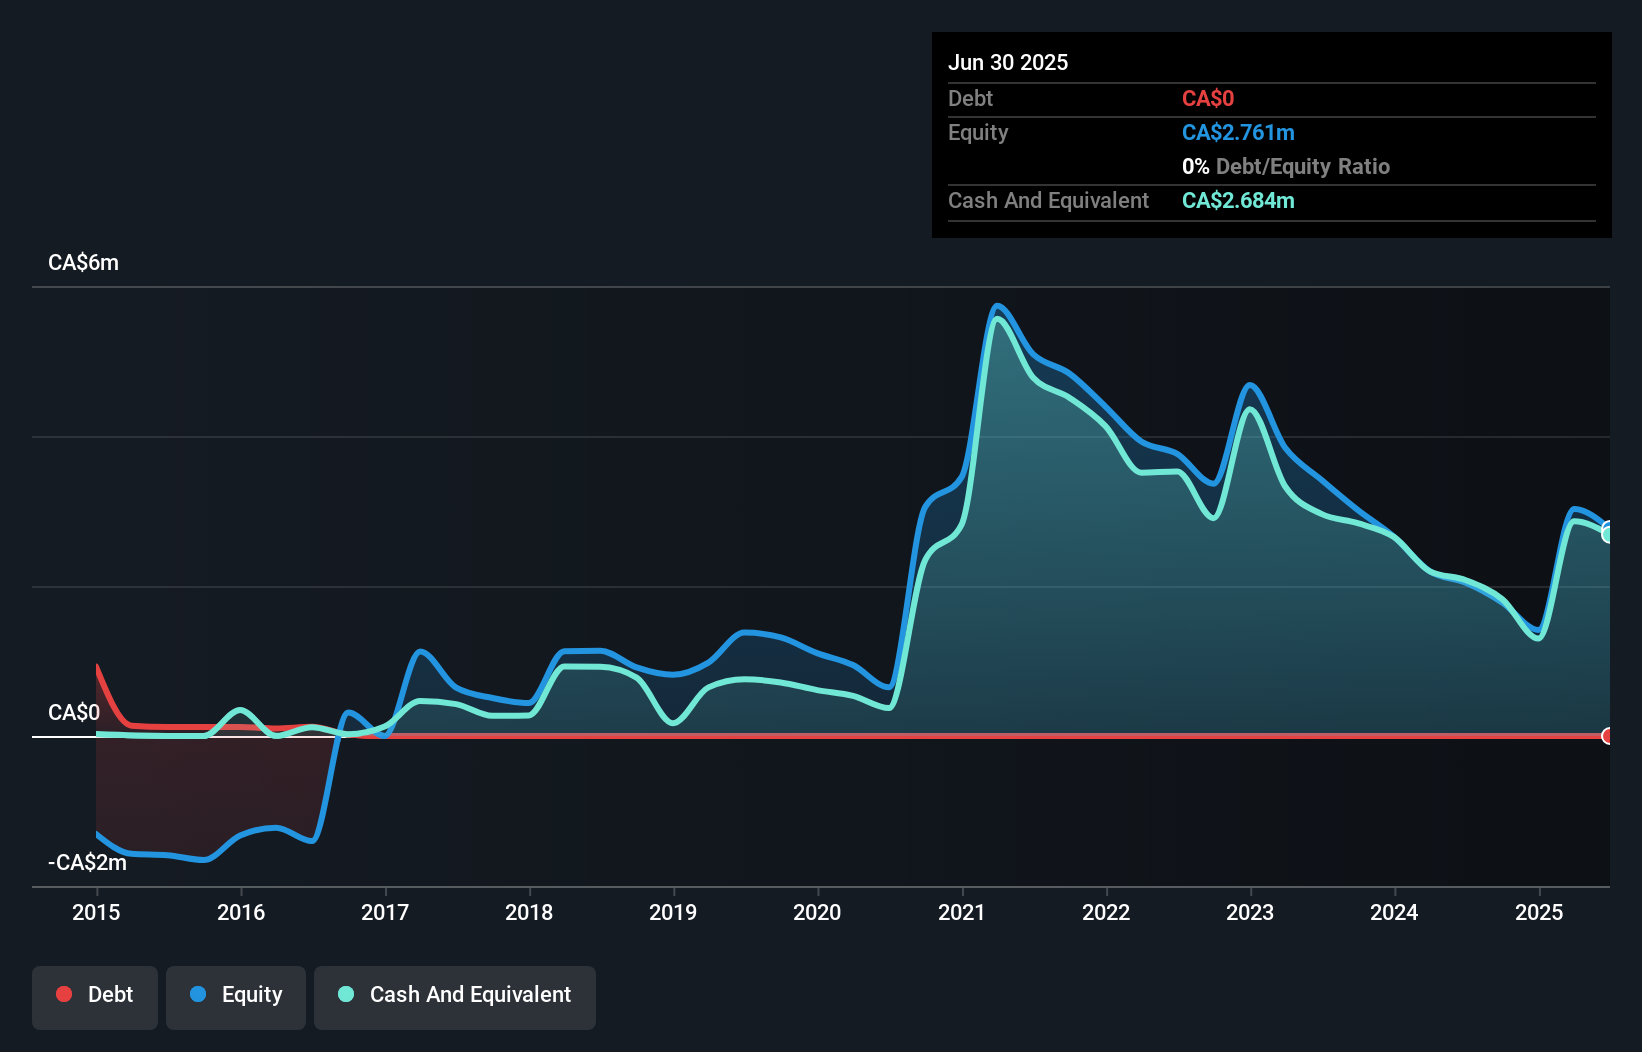Click the -CA$2m axis label
The height and width of the screenshot is (1052, 1642).
pyautogui.click(x=86, y=861)
